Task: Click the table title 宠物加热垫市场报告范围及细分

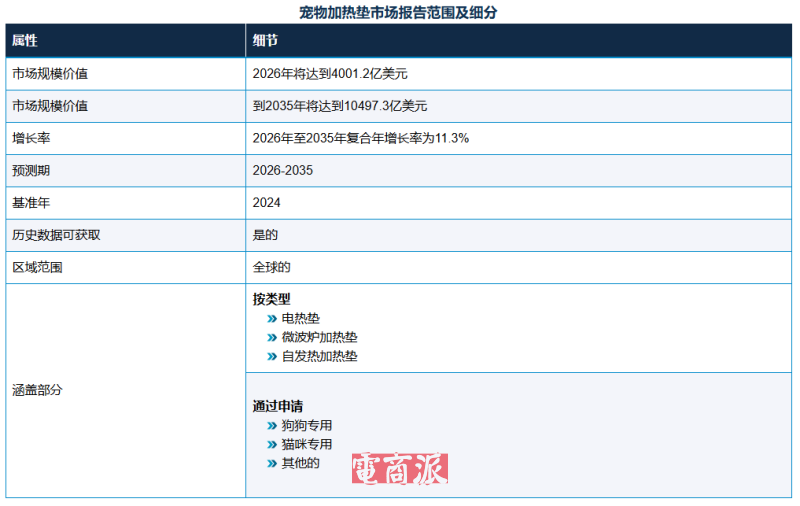Action: tap(399, 12)
